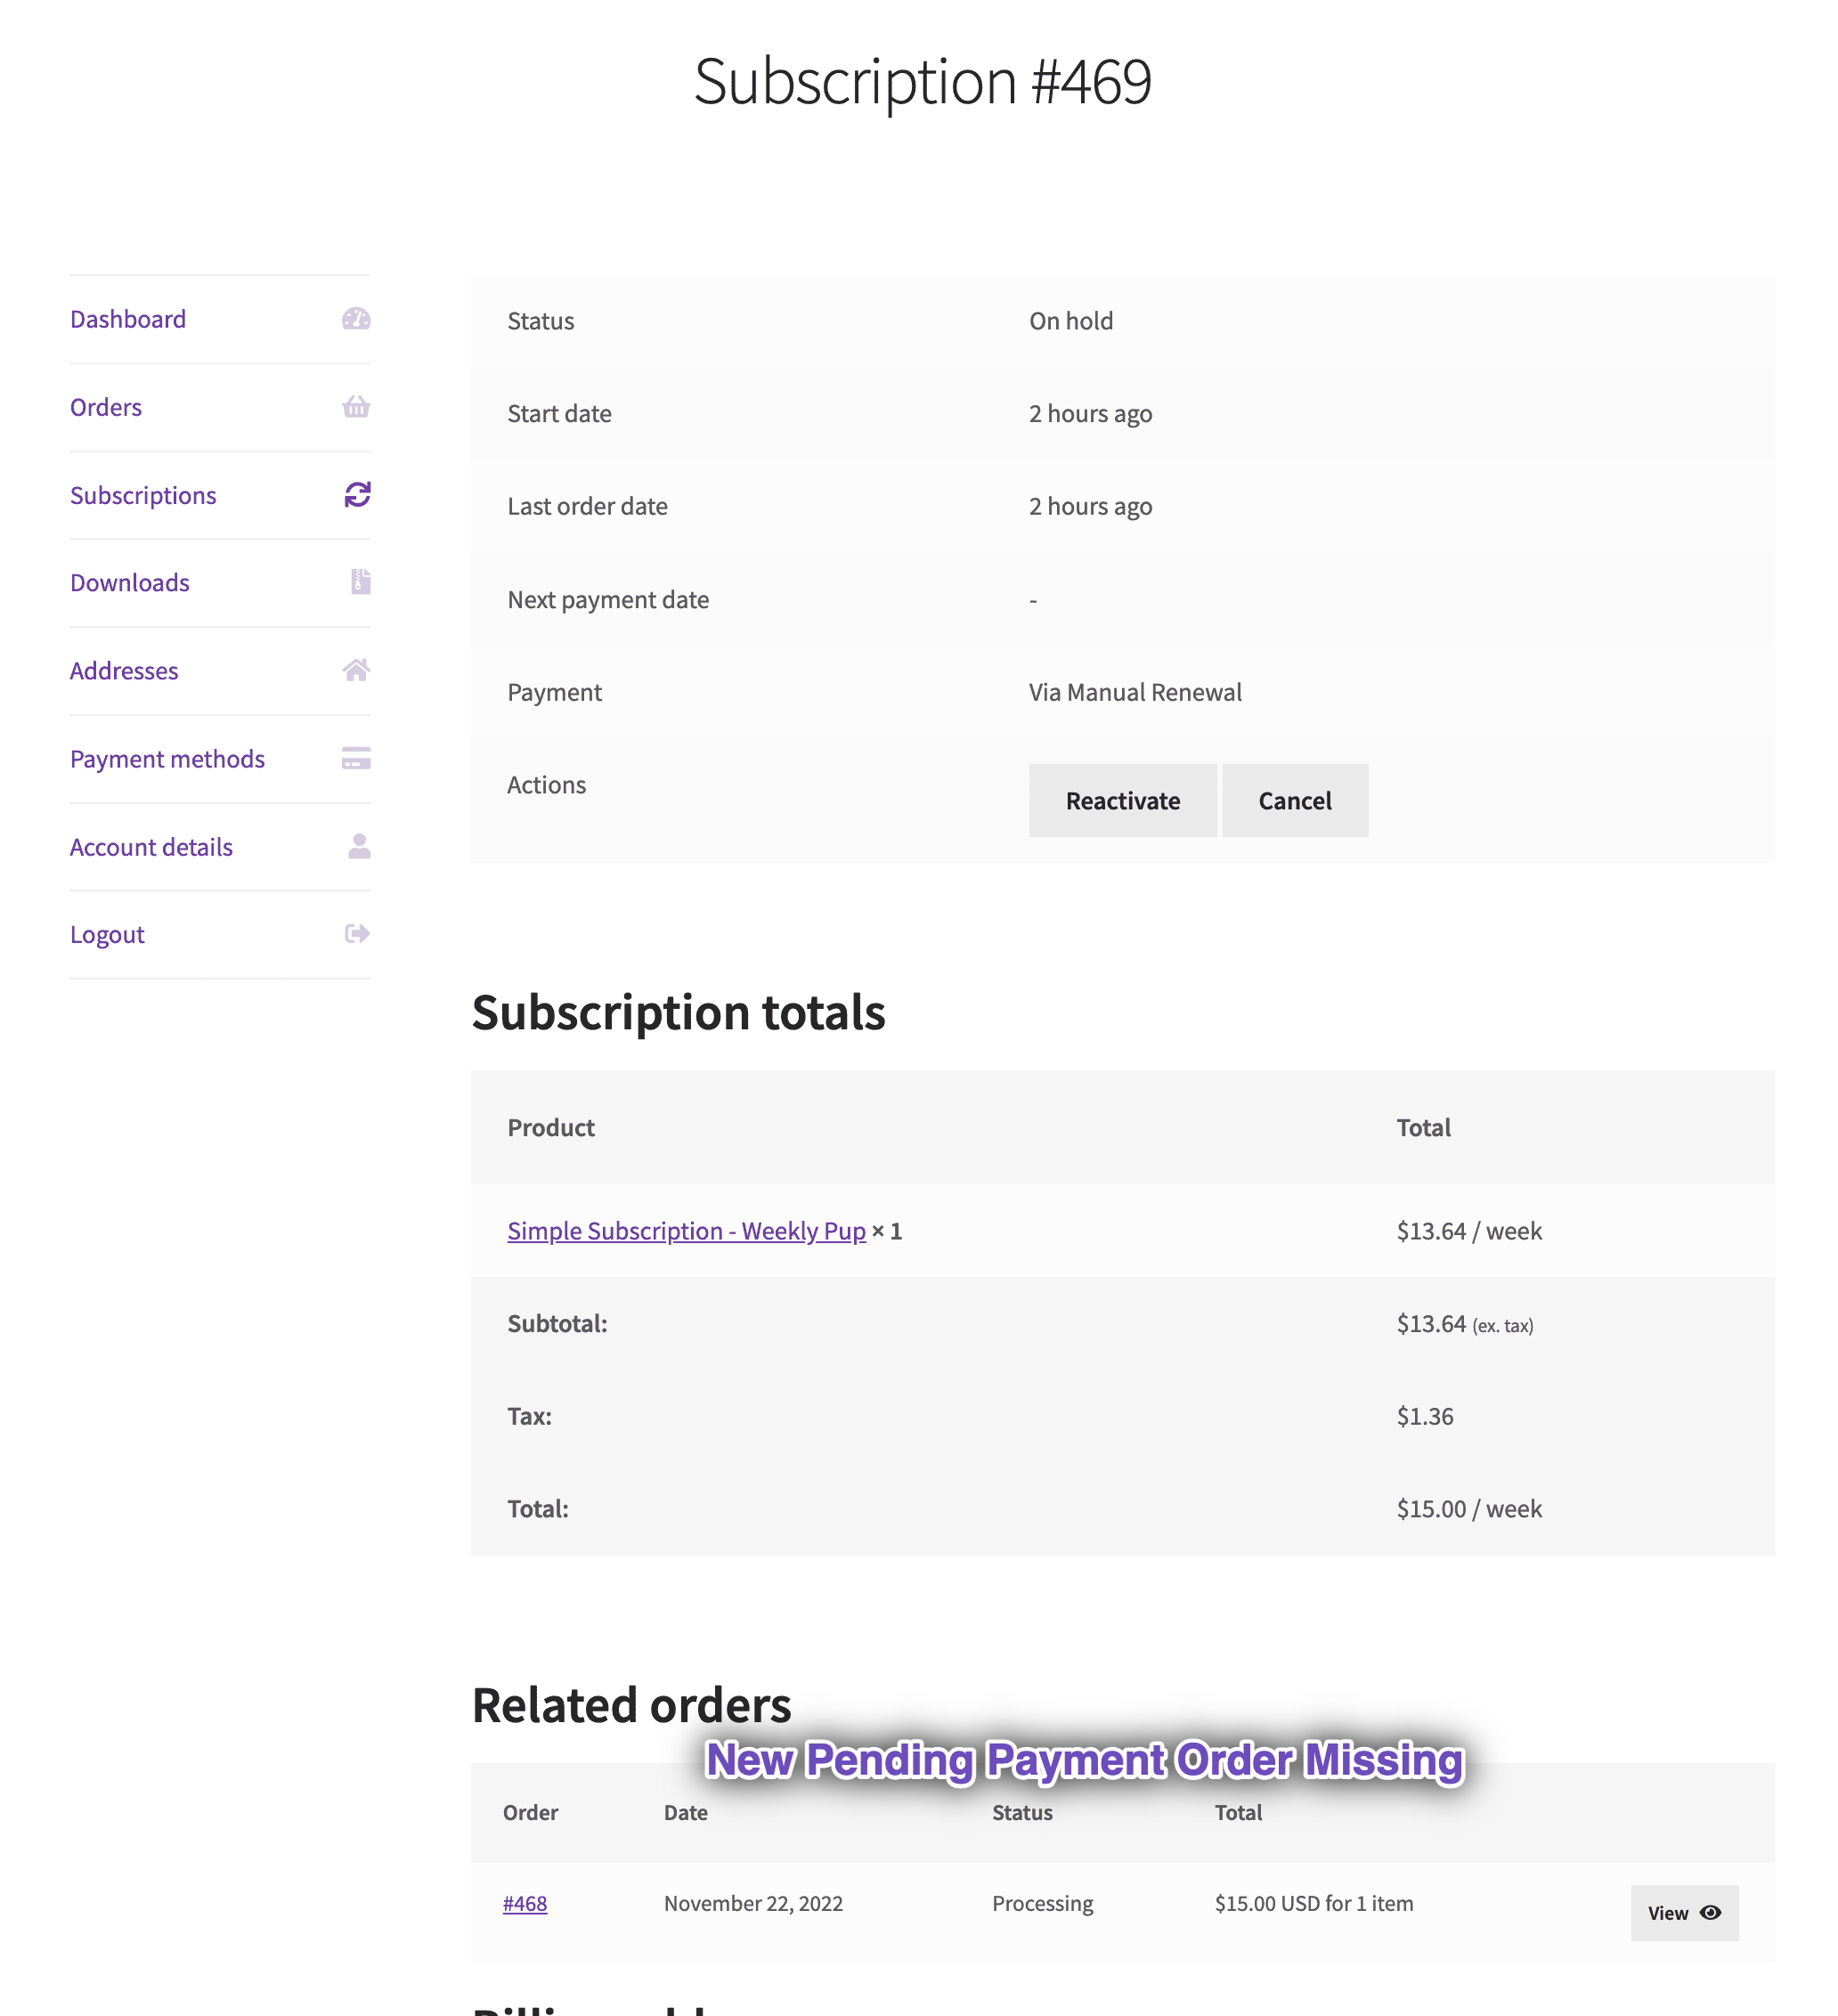Open related order #468 link

[x=525, y=1903]
